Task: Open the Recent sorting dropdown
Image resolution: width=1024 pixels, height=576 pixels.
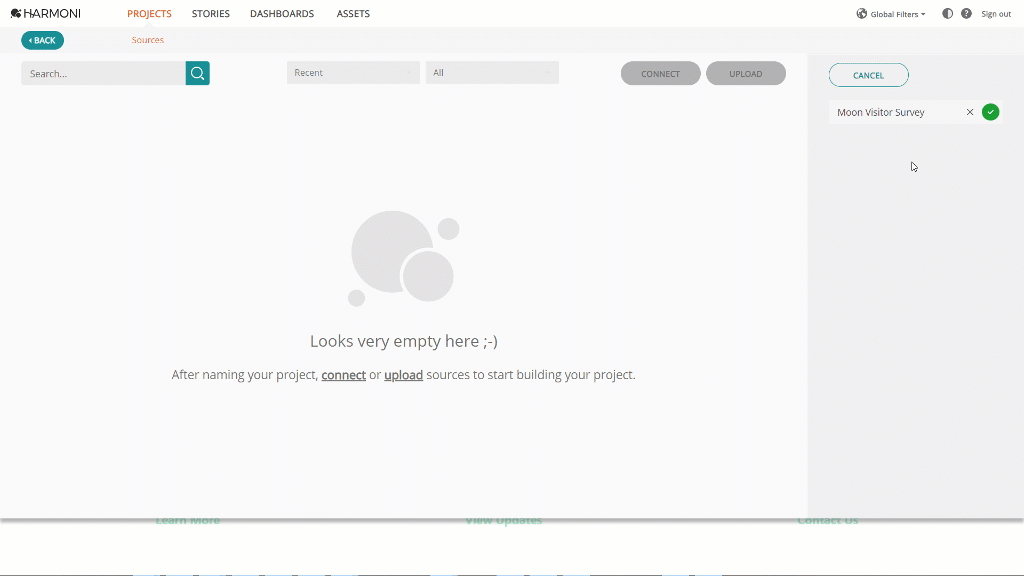Action: tap(353, 72)
